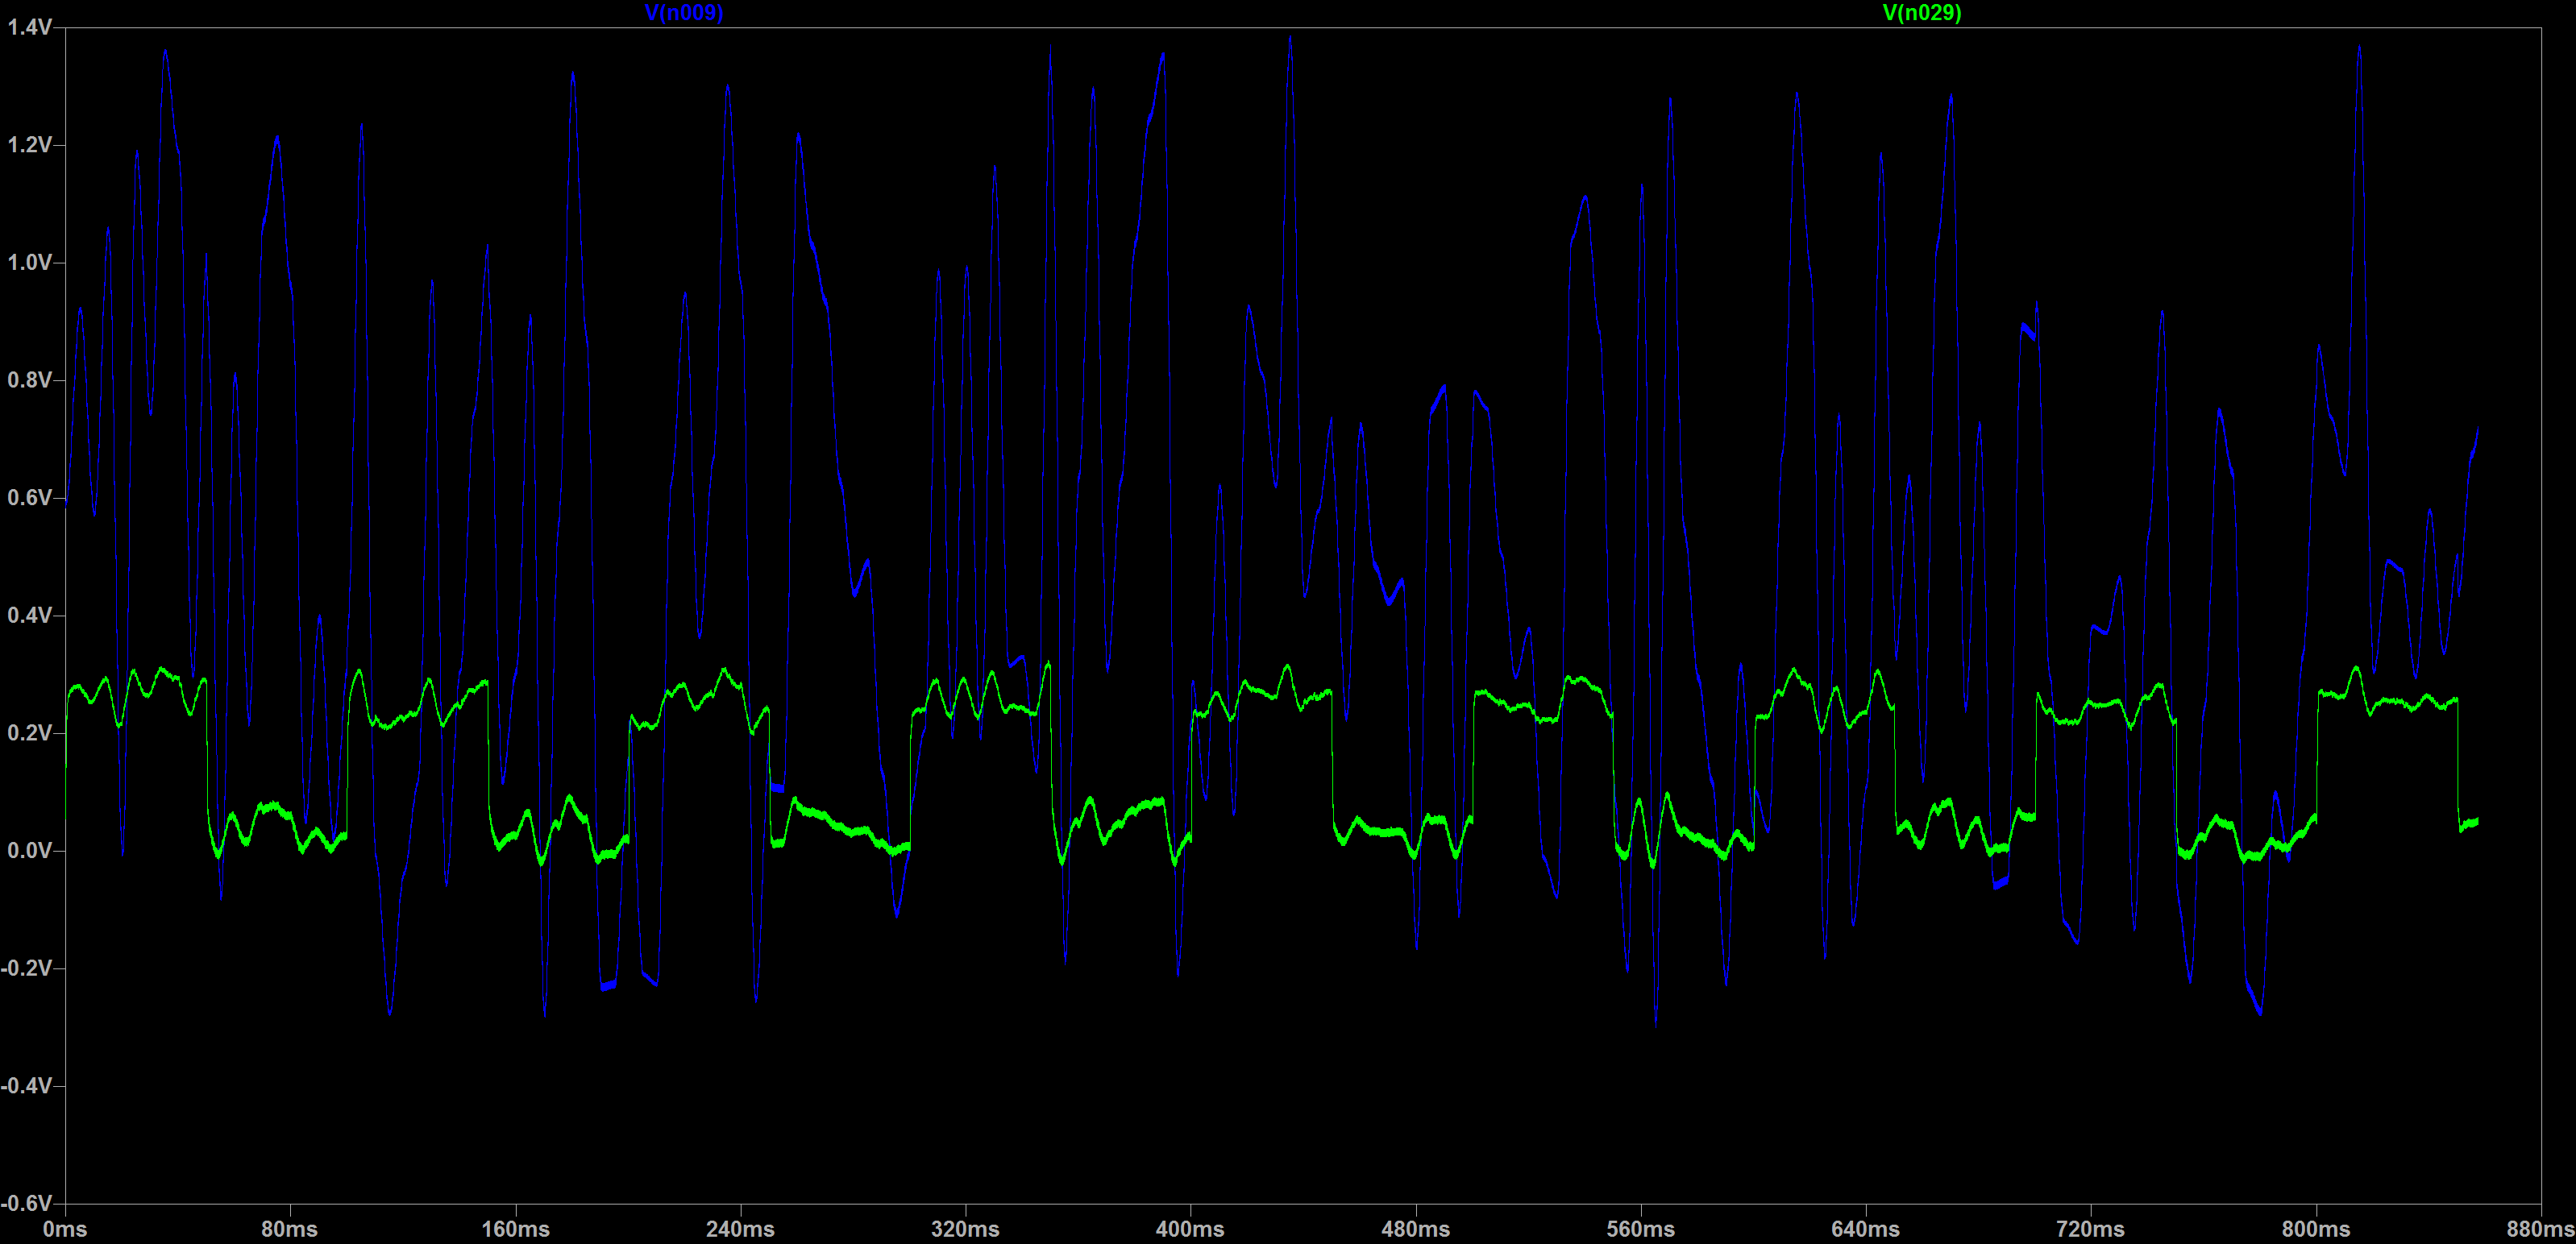Select the 0.8V label on vertical axis
The height and width of the screenshot is (1244, 2576).
[x=29, y=380]
